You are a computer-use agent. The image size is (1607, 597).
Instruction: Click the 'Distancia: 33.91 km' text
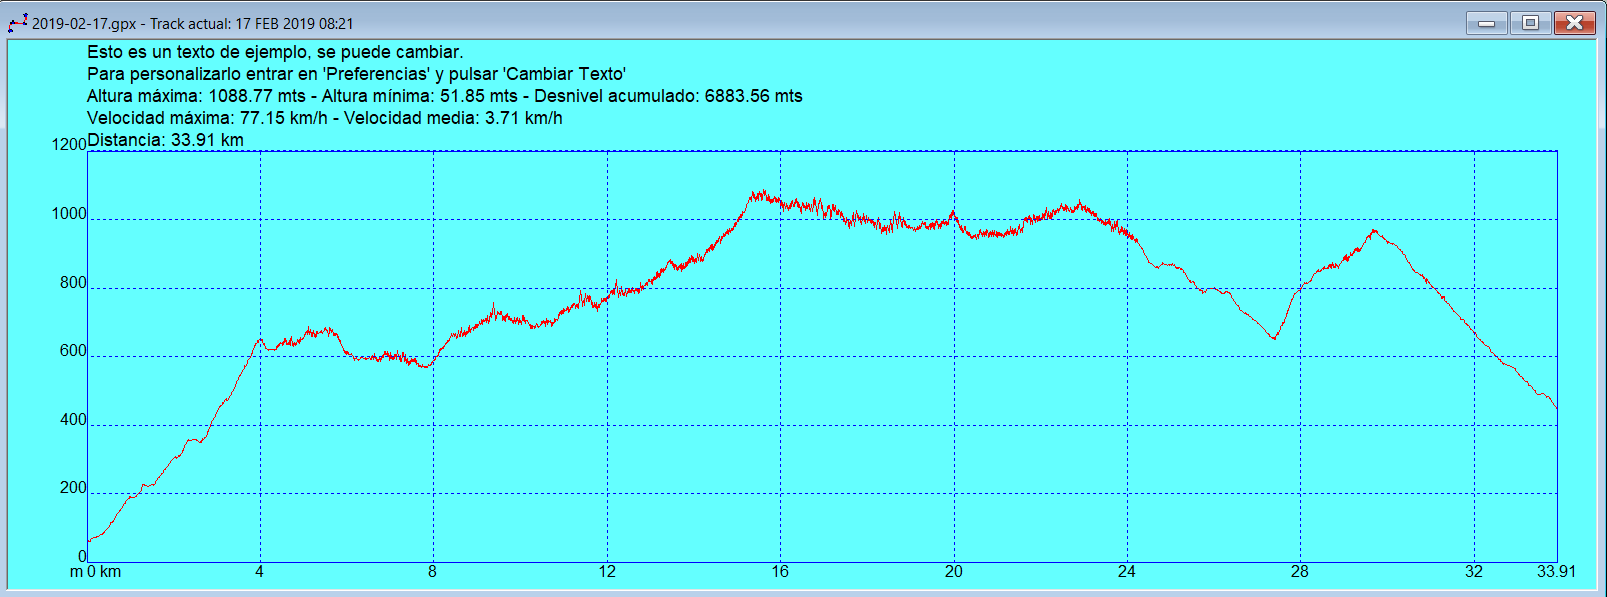[x=165, y=140]
